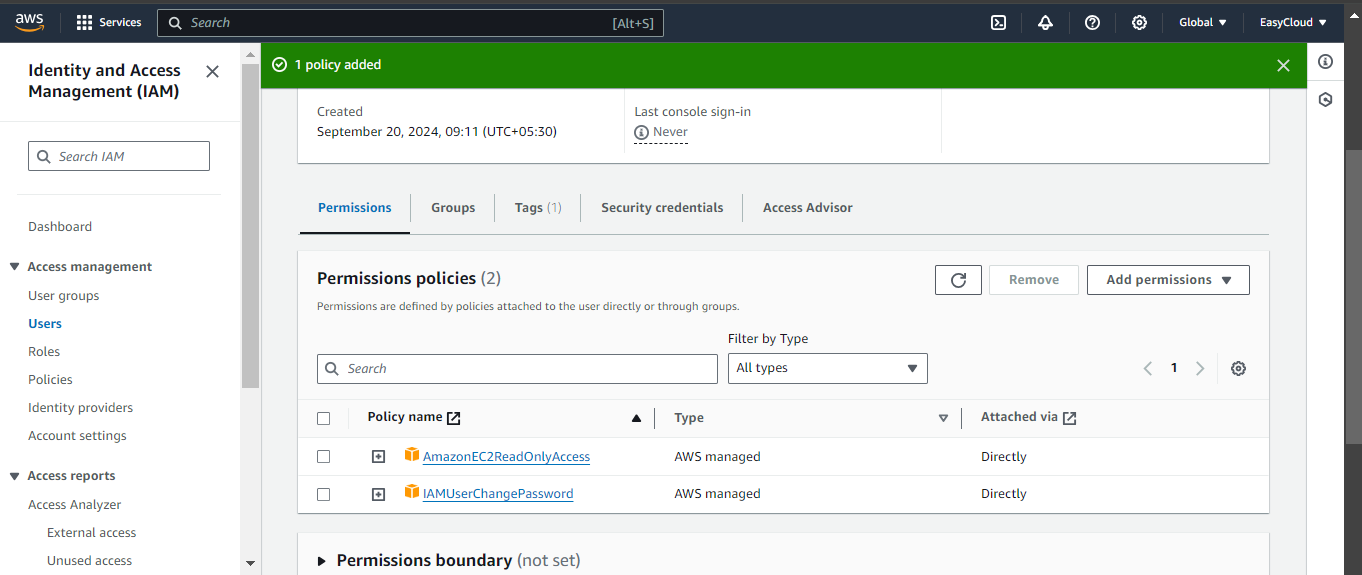
Task: Close the IAM navigation panel
Action: (x=212, y=71)
